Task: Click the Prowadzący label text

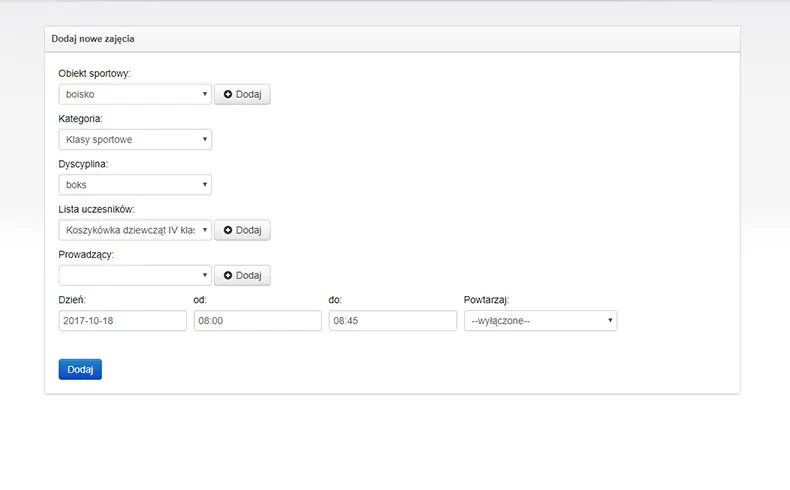Action: [x=86, y=254]
